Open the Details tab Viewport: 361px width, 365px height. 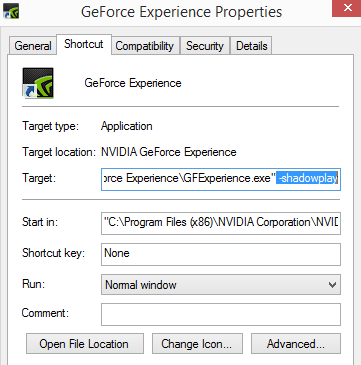pyautogui.click(x=252, y=46)
